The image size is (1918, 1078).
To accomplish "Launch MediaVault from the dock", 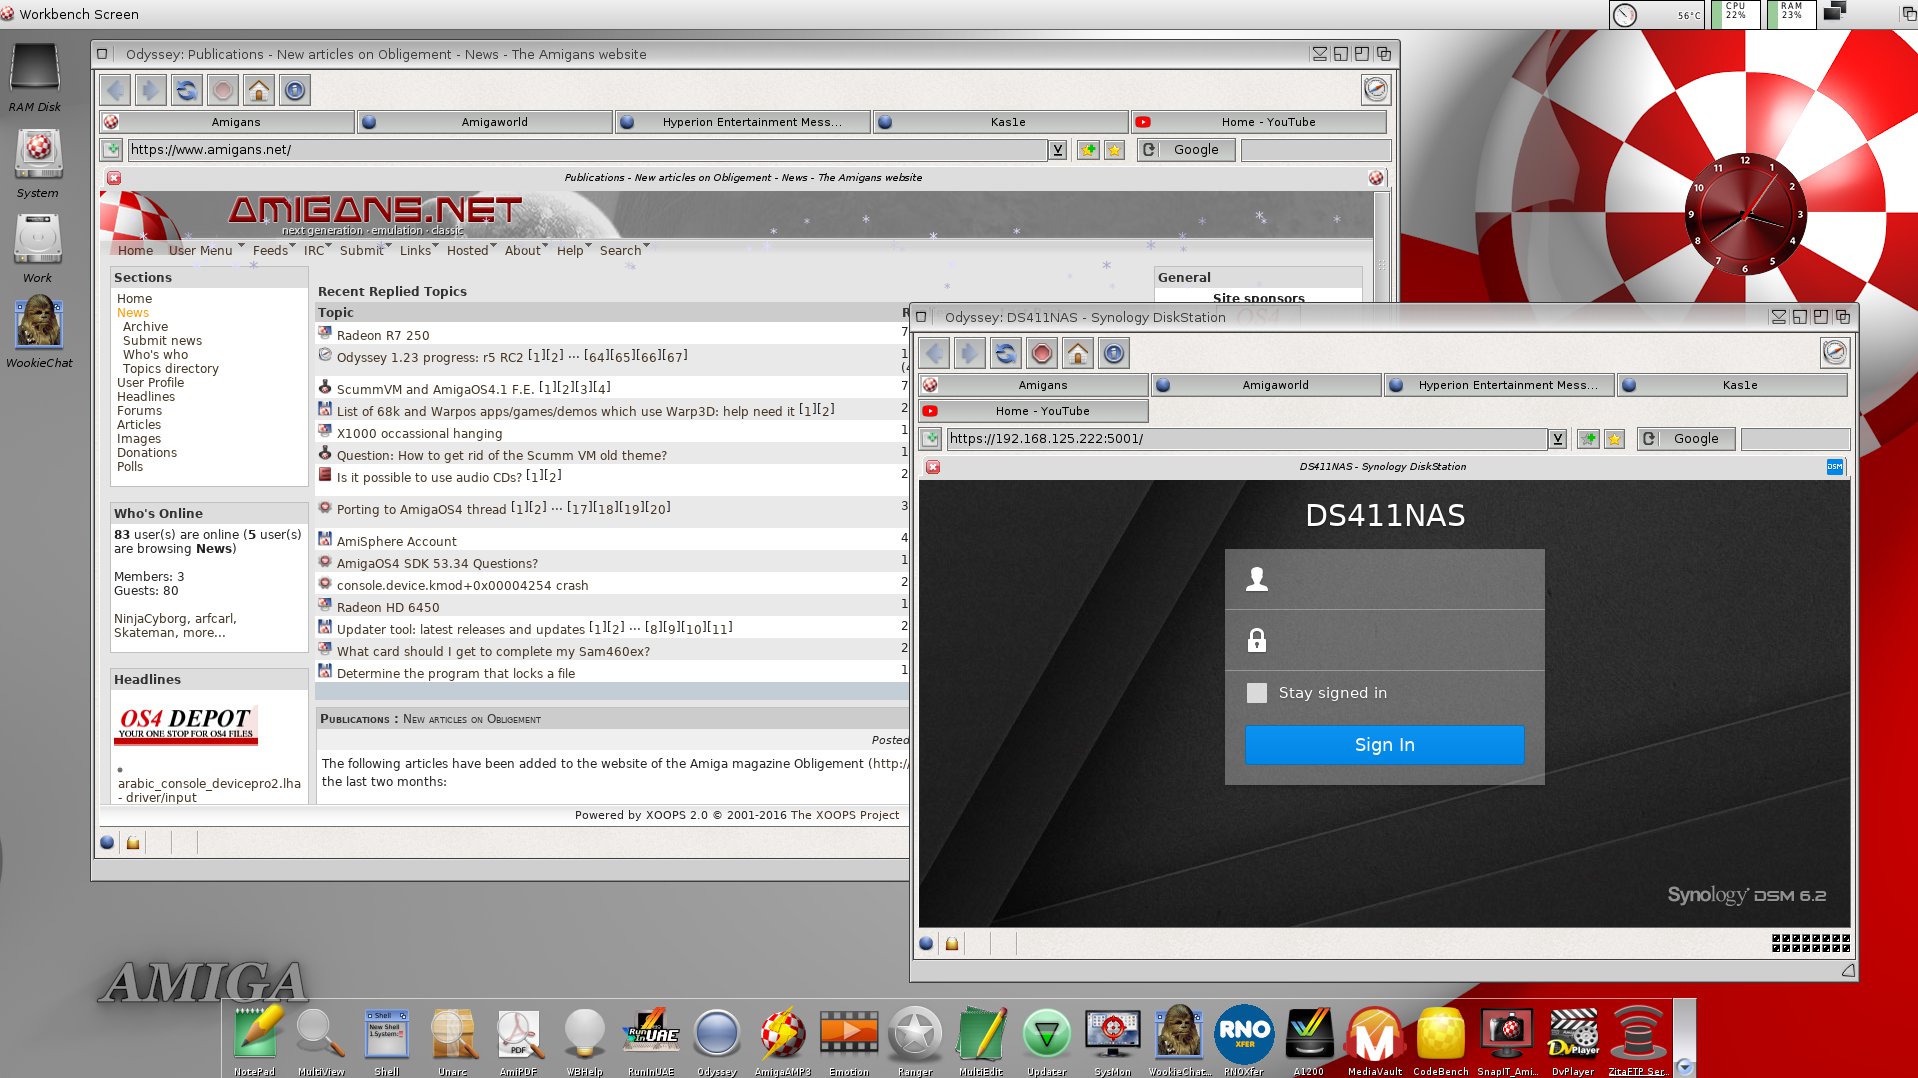I will point(1375,1035).
